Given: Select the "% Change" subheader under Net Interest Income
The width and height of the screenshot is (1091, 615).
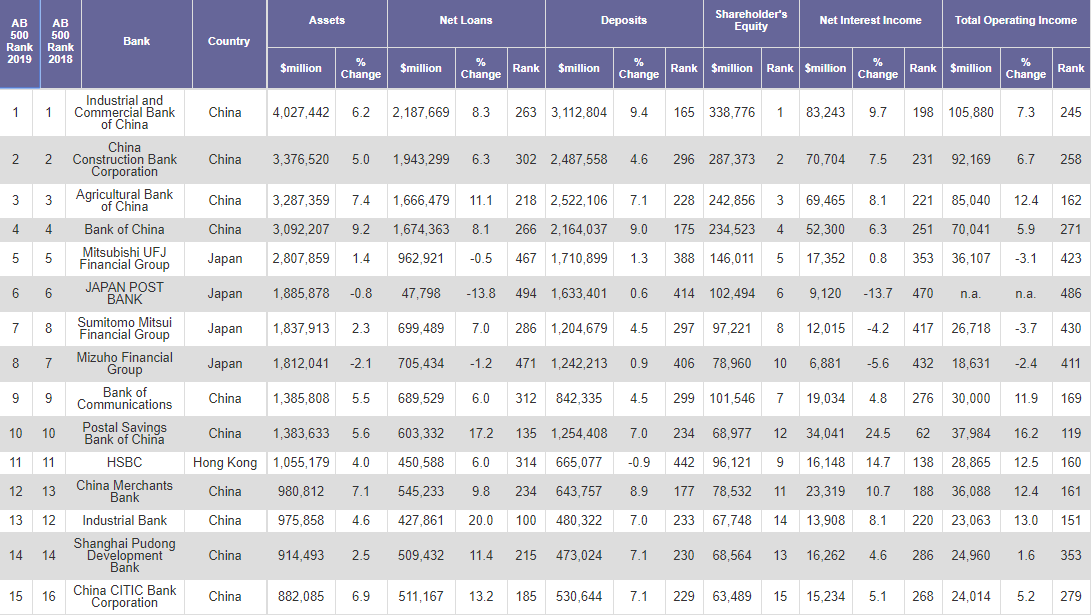Looking at the screenshot, I should [x=878, y=68].
